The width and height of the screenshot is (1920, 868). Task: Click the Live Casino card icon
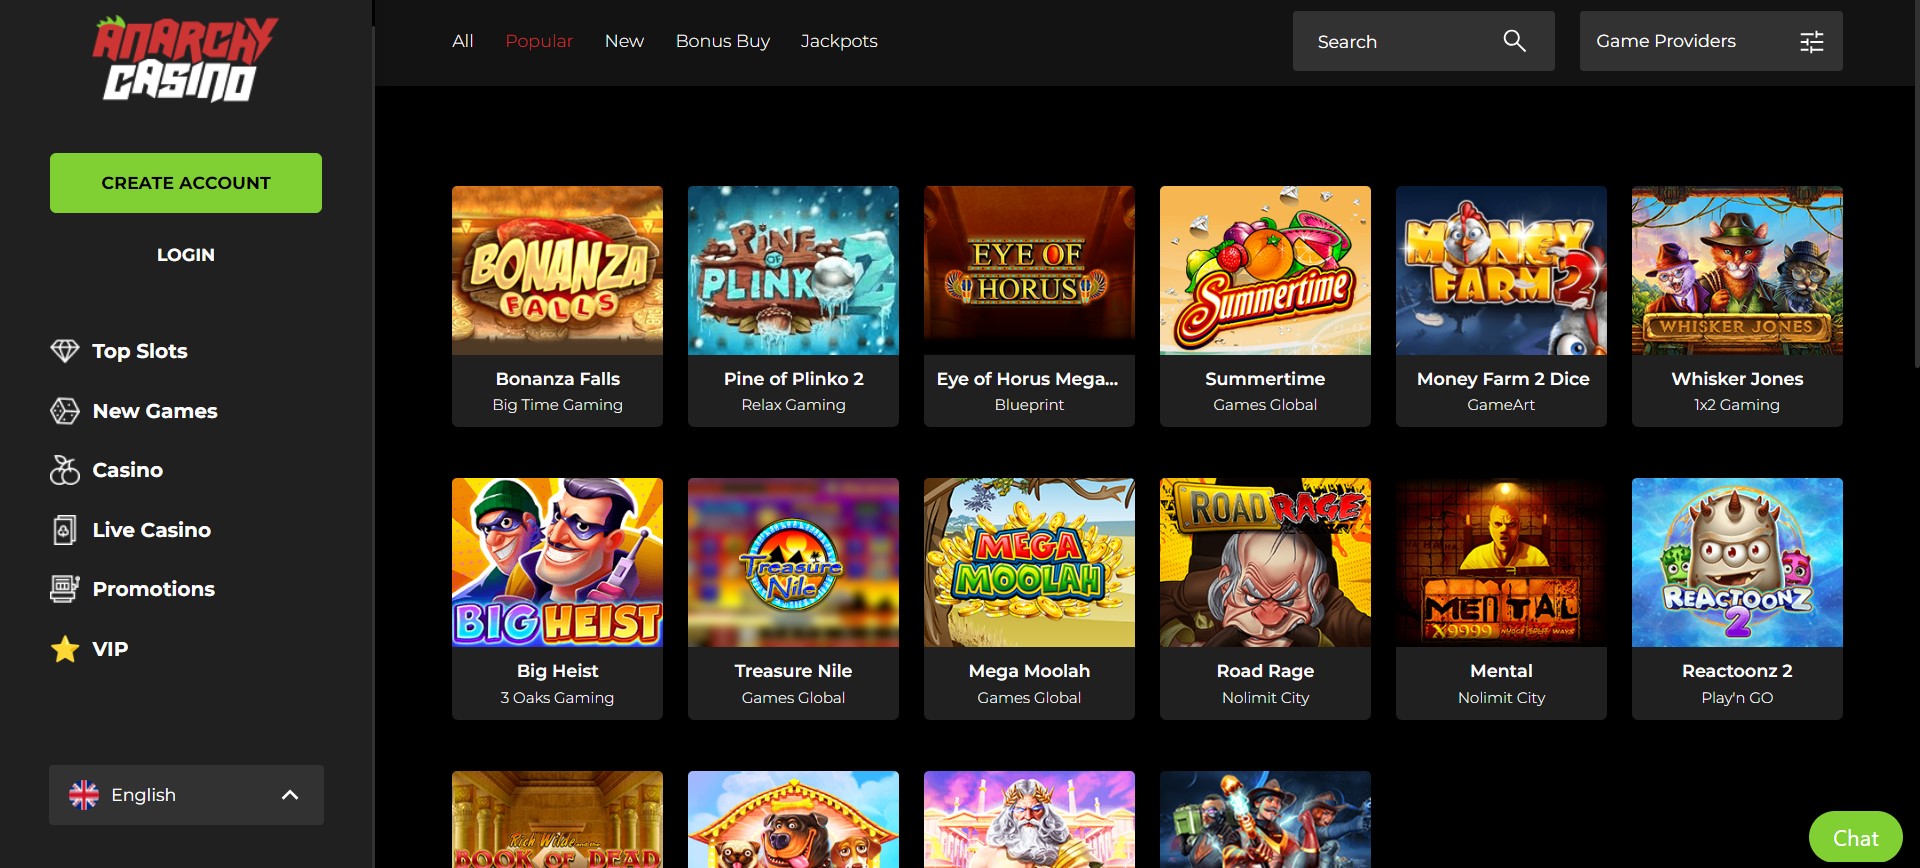(x=65, y=530)
